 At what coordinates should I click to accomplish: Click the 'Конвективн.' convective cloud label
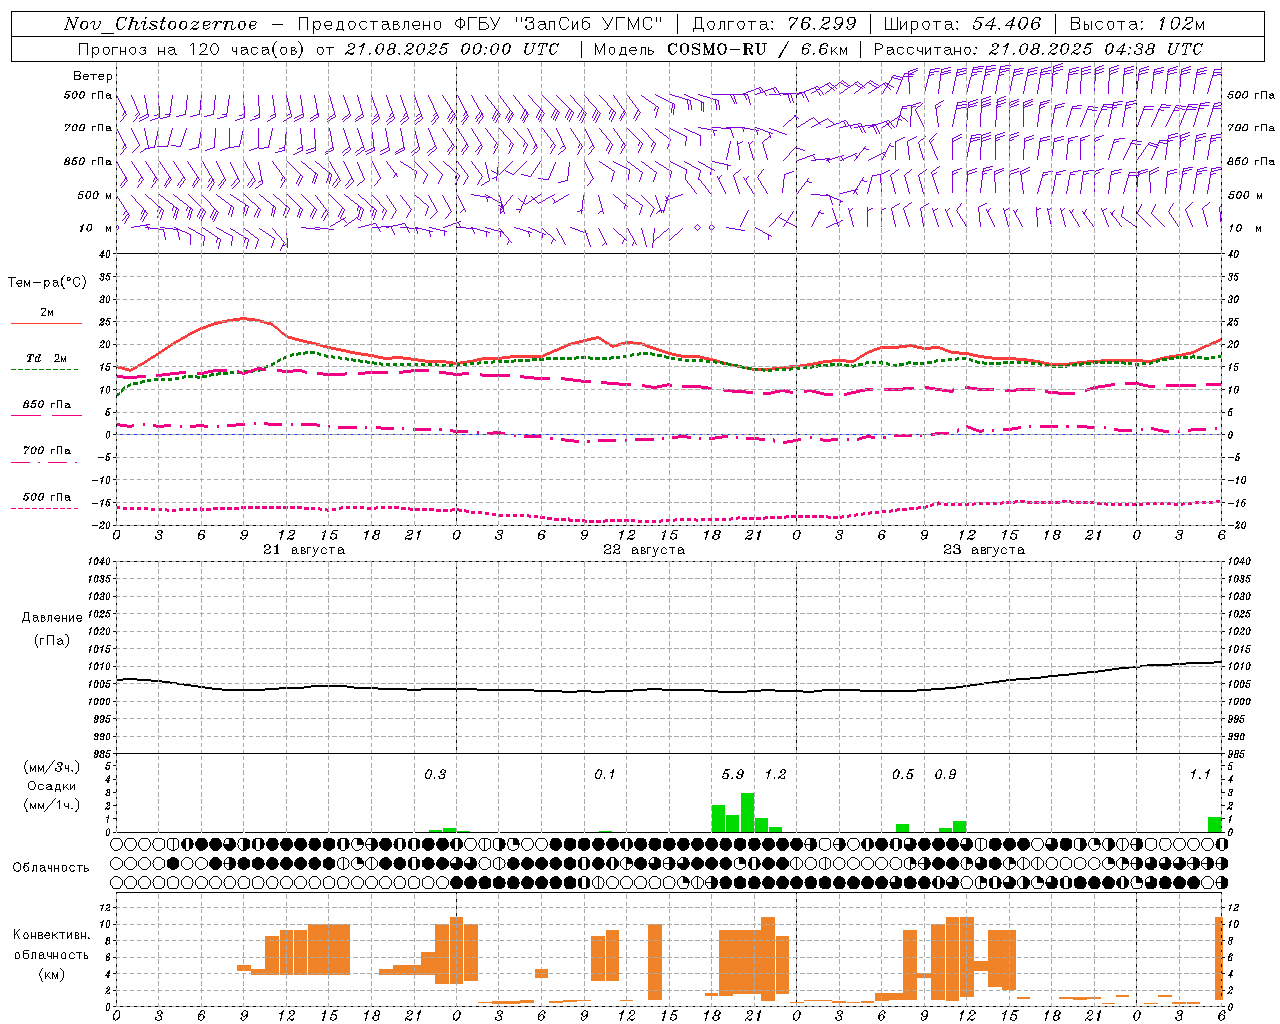pyautogui.click(x=52, y=935)
